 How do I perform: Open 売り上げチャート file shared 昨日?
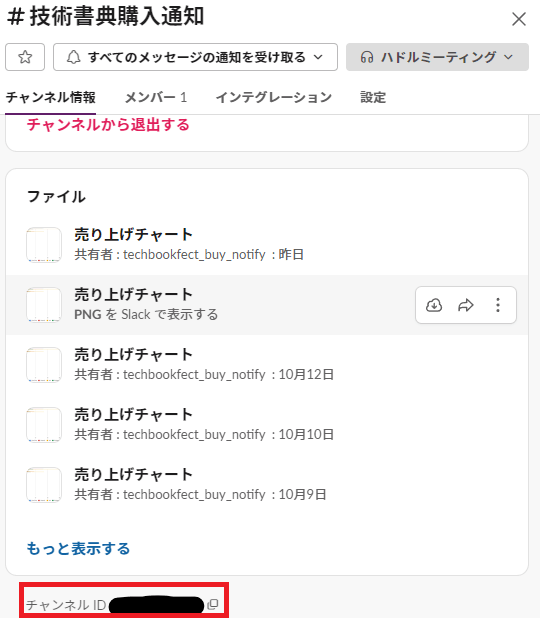tap(267, 245)
